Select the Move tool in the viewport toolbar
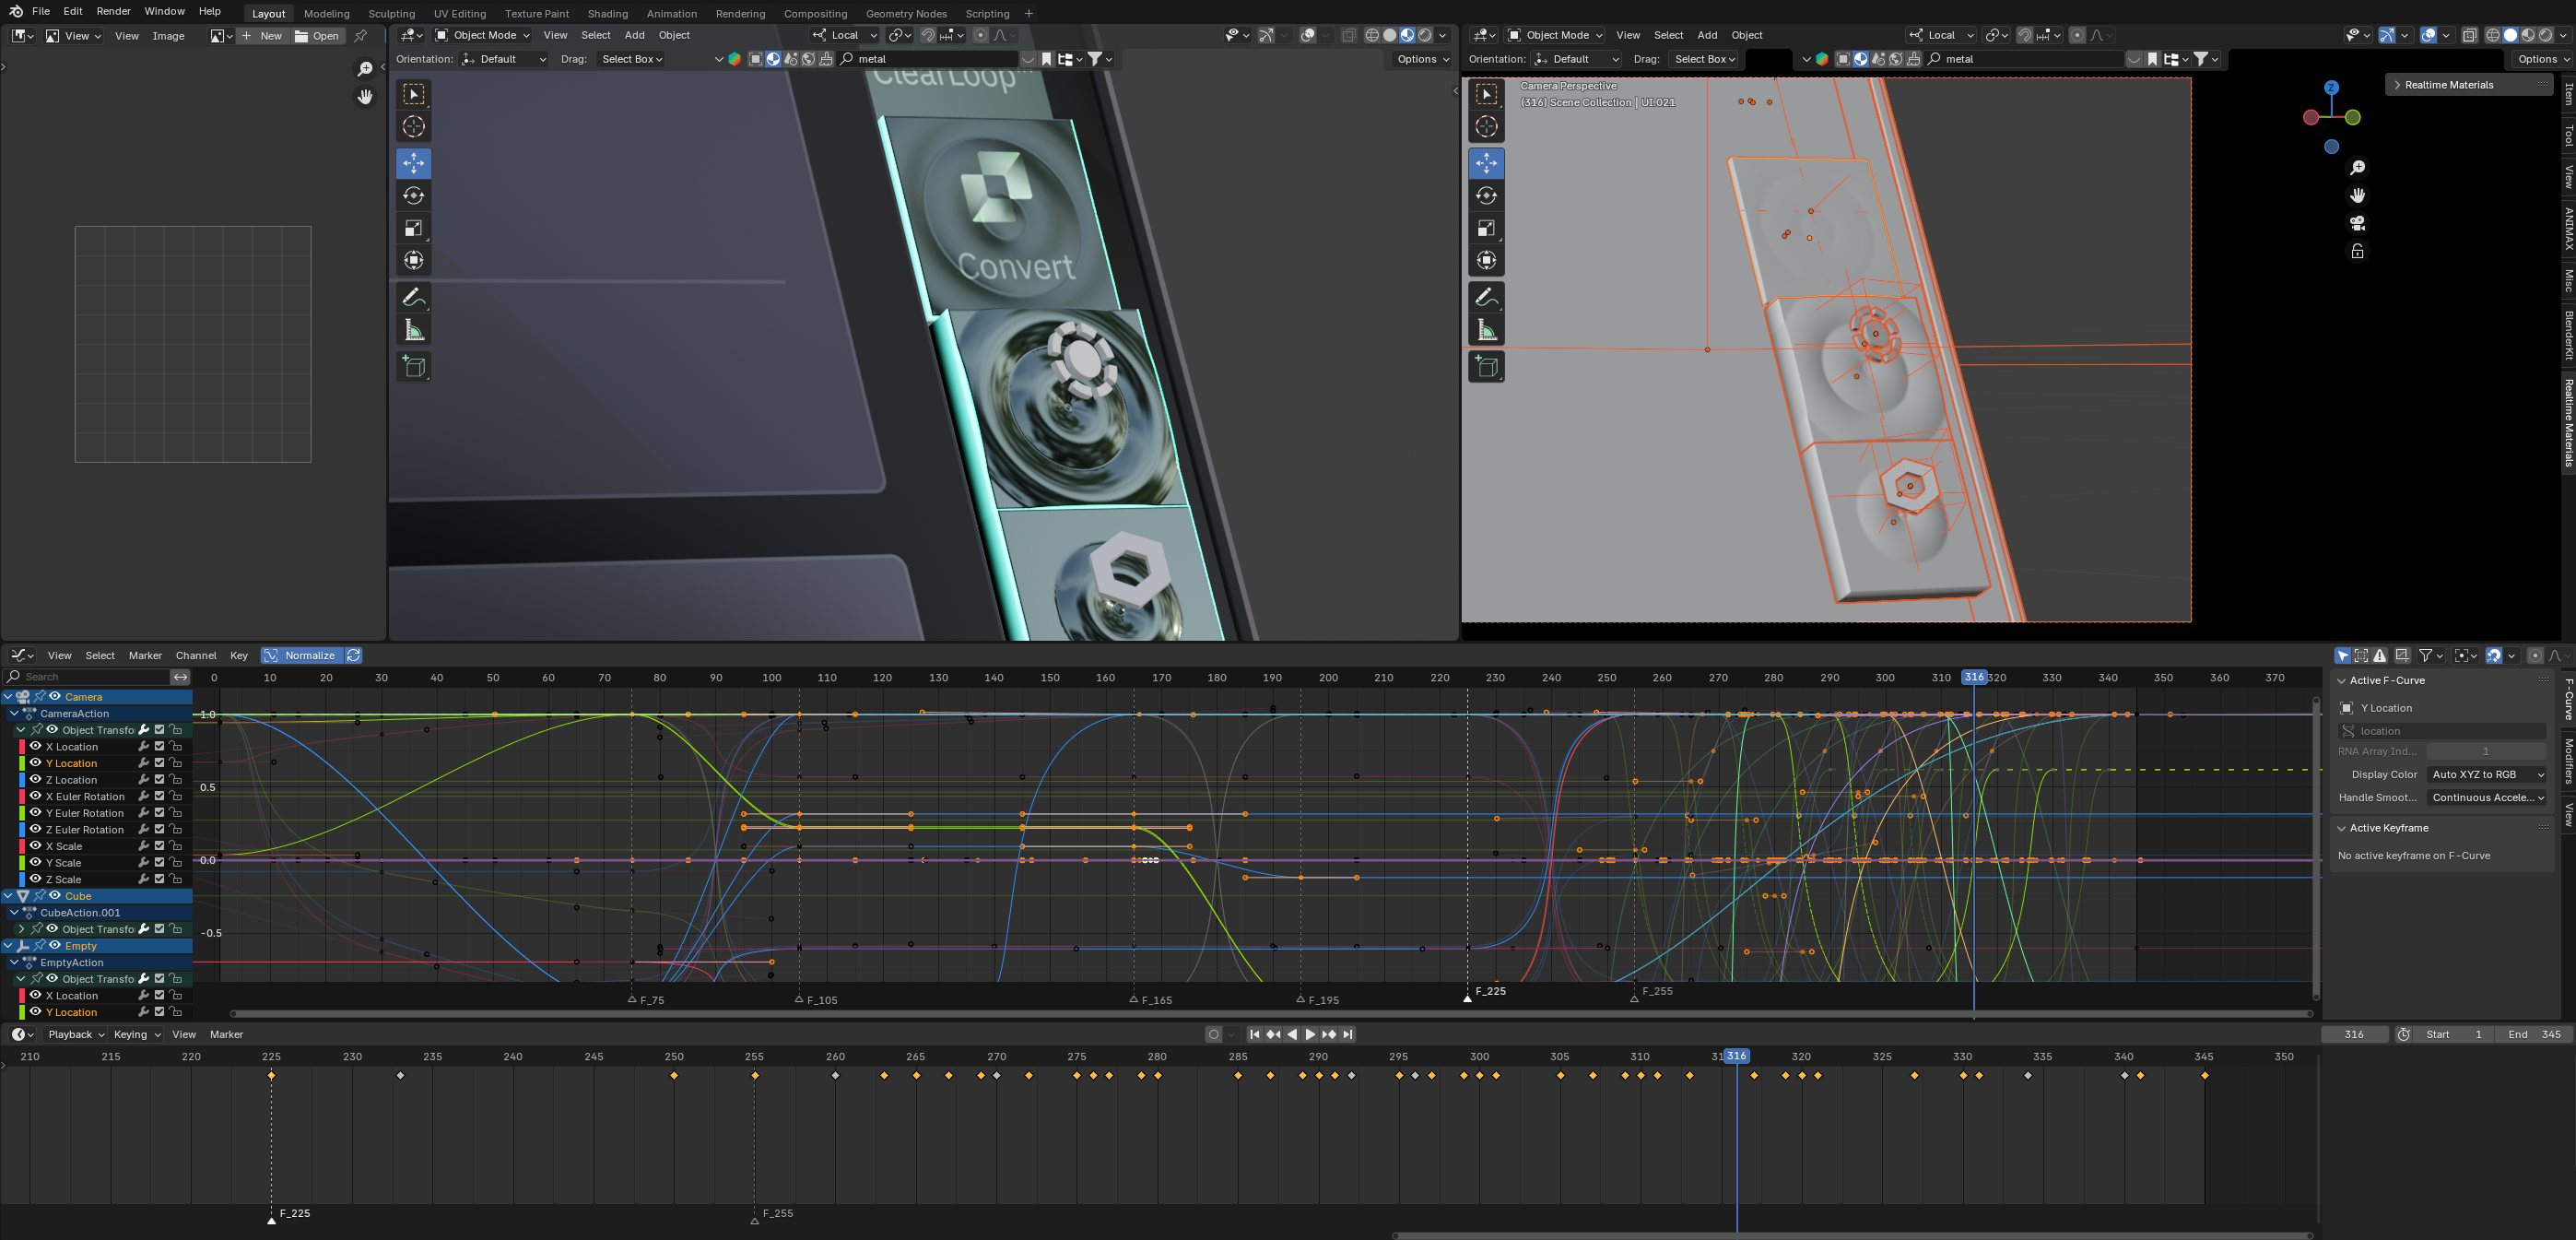The image size is (2576, 1240). tap(413, 163)
